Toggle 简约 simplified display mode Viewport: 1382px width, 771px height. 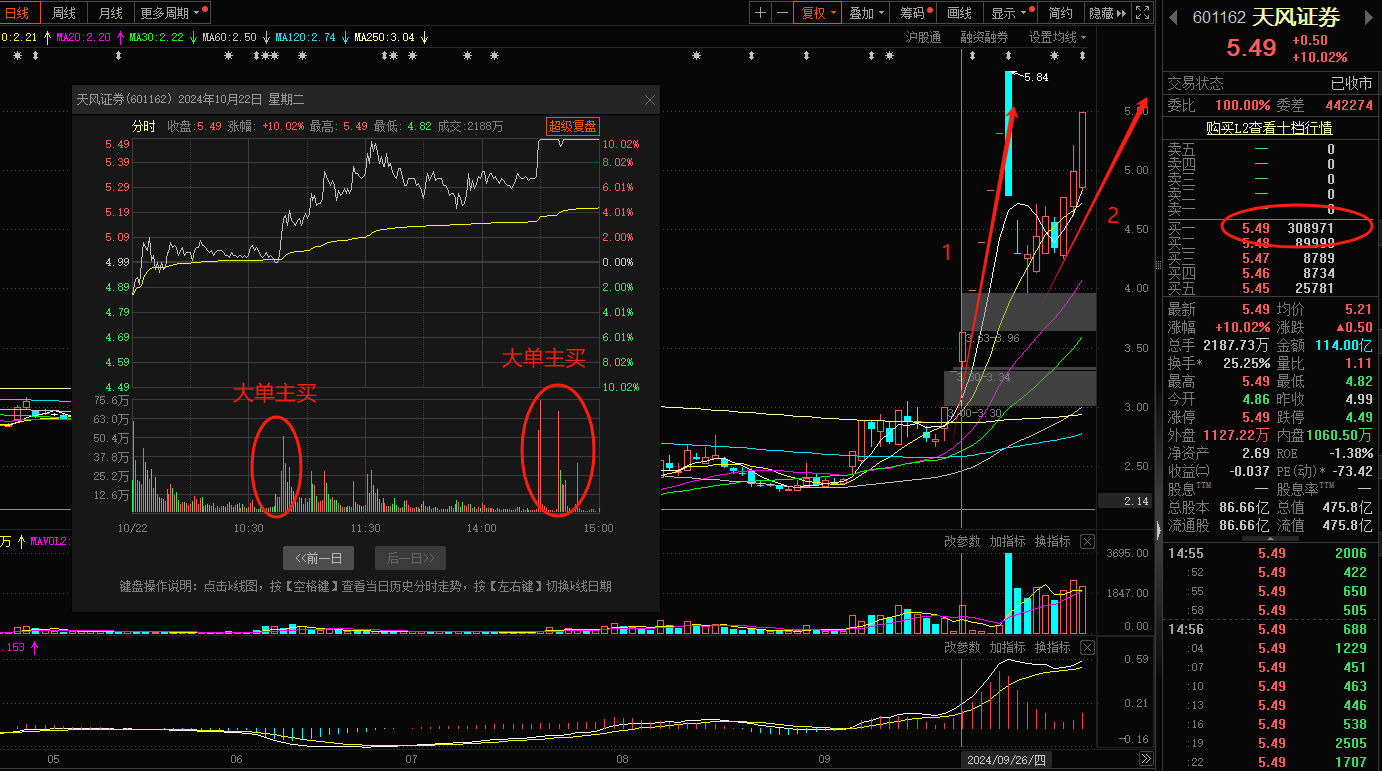point(1060,13)
